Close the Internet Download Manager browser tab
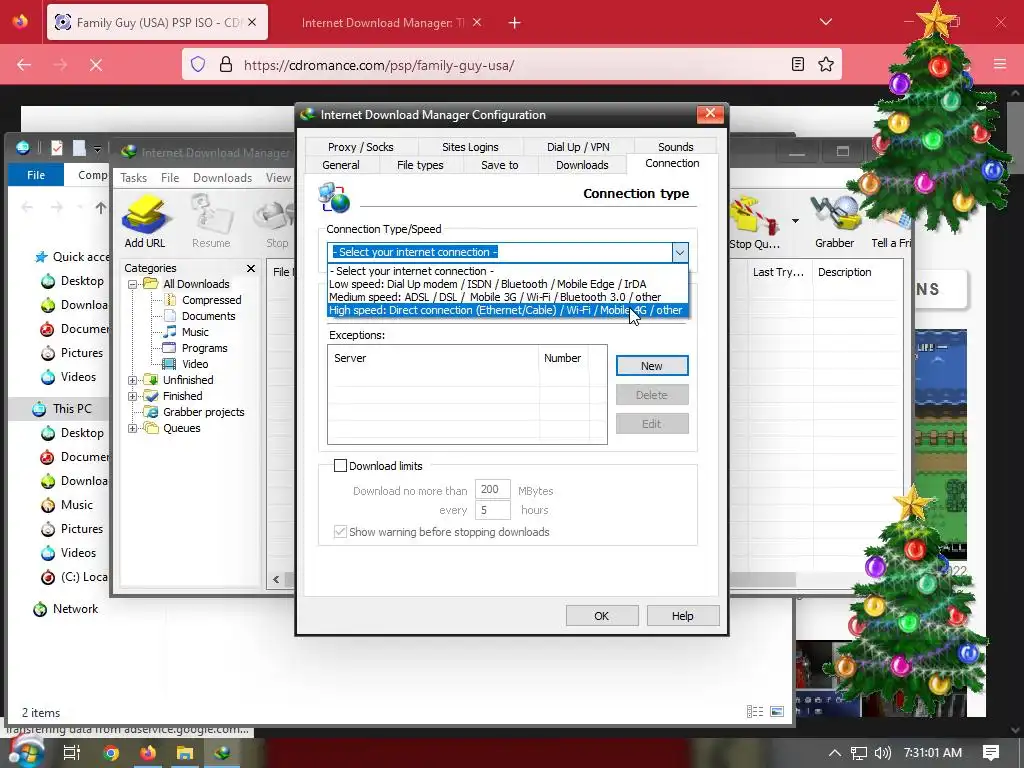The image size is (1024, 768). point(477,22)
